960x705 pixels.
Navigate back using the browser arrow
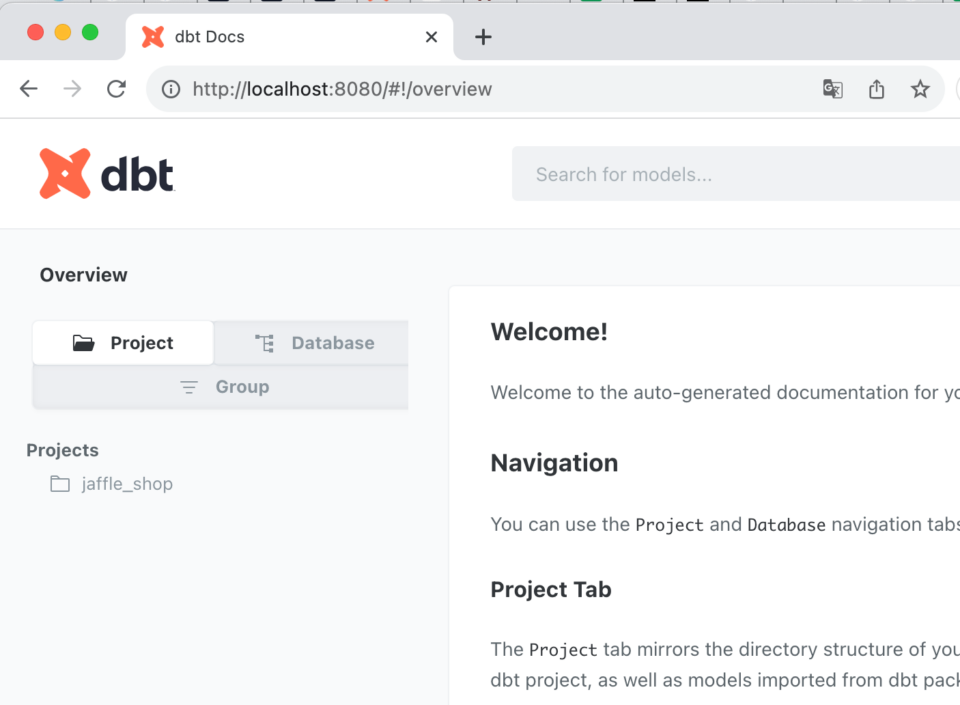click(28, 89)
